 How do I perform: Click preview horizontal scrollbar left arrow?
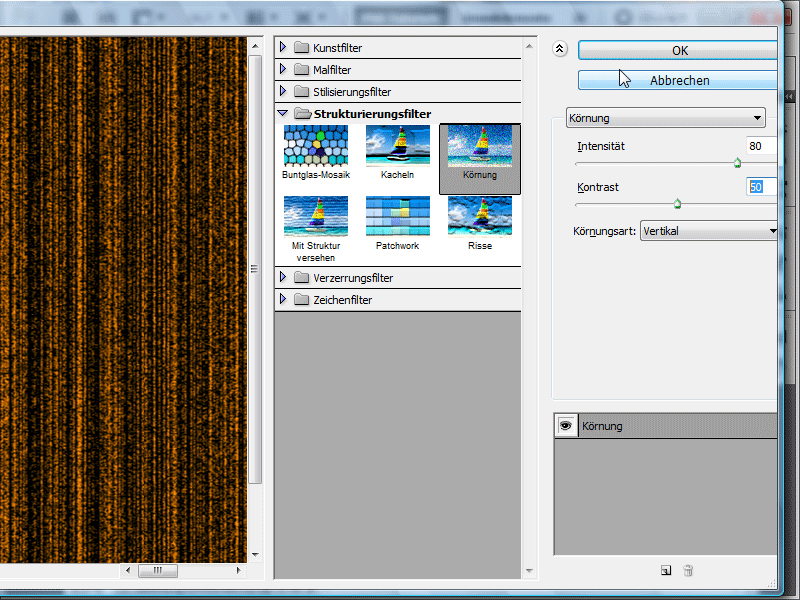128,570
